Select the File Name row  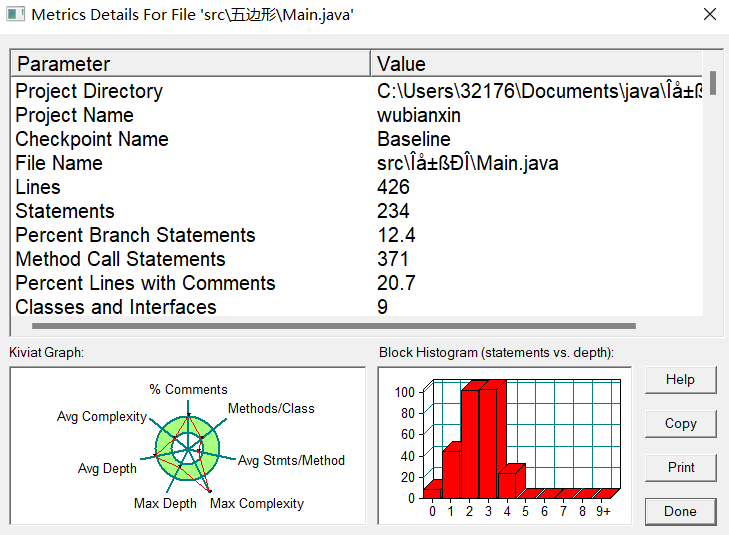click(x=357, y=163)
